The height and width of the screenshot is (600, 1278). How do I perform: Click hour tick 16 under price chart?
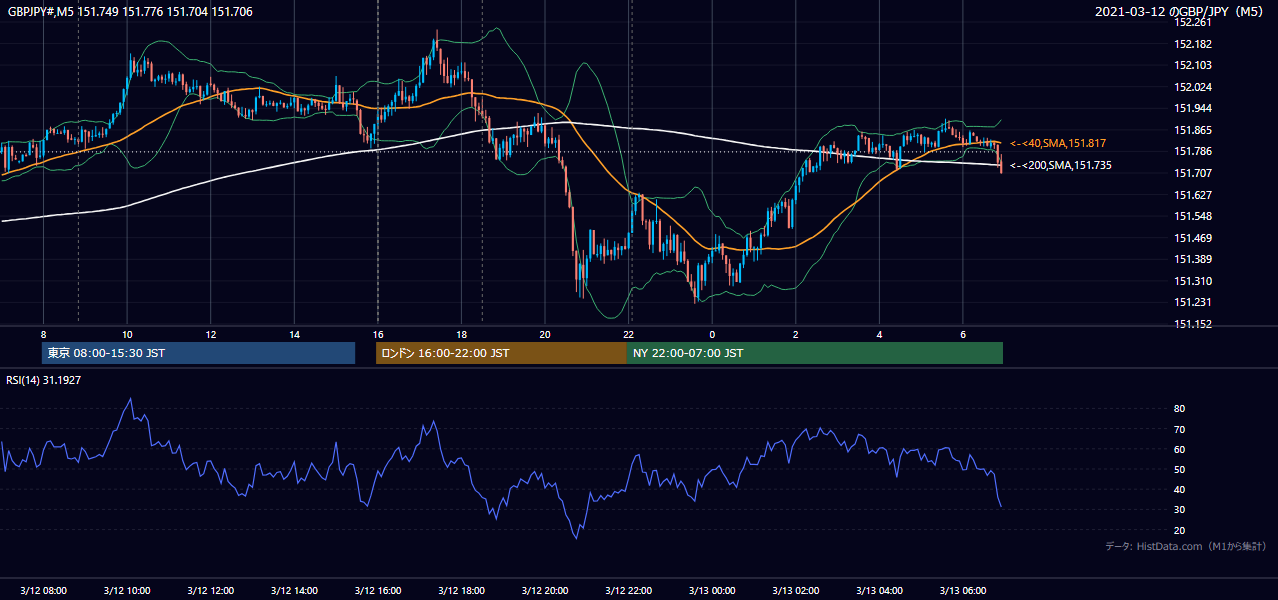[377, 333]
